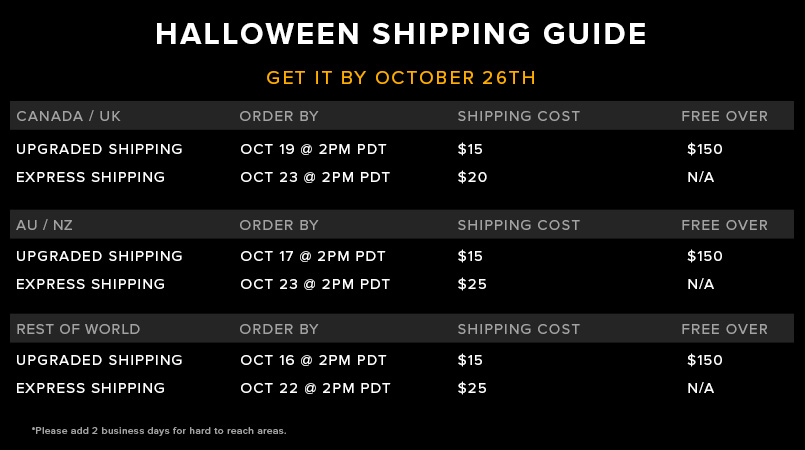Click the Rest of World section header
The height and width of the screenshot is (450, 805).
click(x=78, y=329)
